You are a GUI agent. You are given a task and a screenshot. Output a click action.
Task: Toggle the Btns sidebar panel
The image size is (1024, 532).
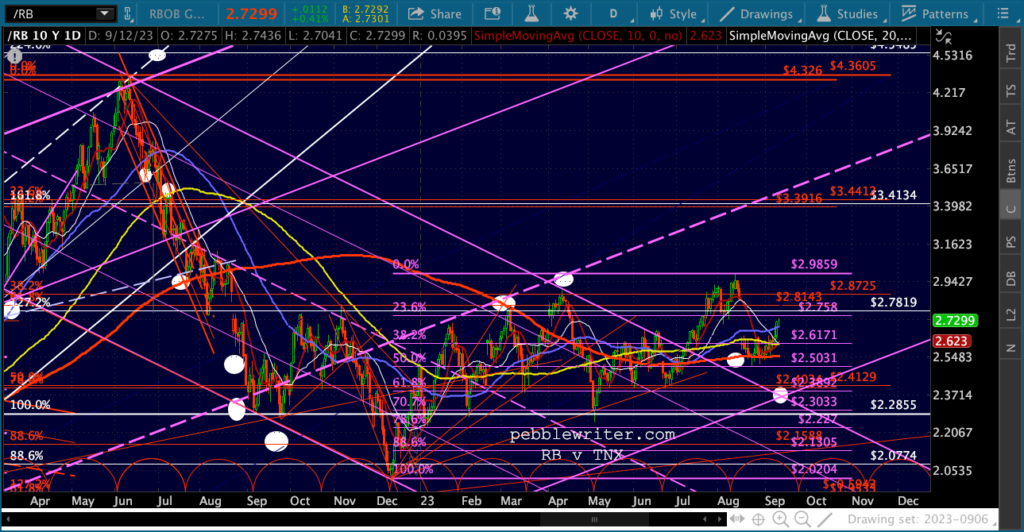click(x=1009, y=166)
